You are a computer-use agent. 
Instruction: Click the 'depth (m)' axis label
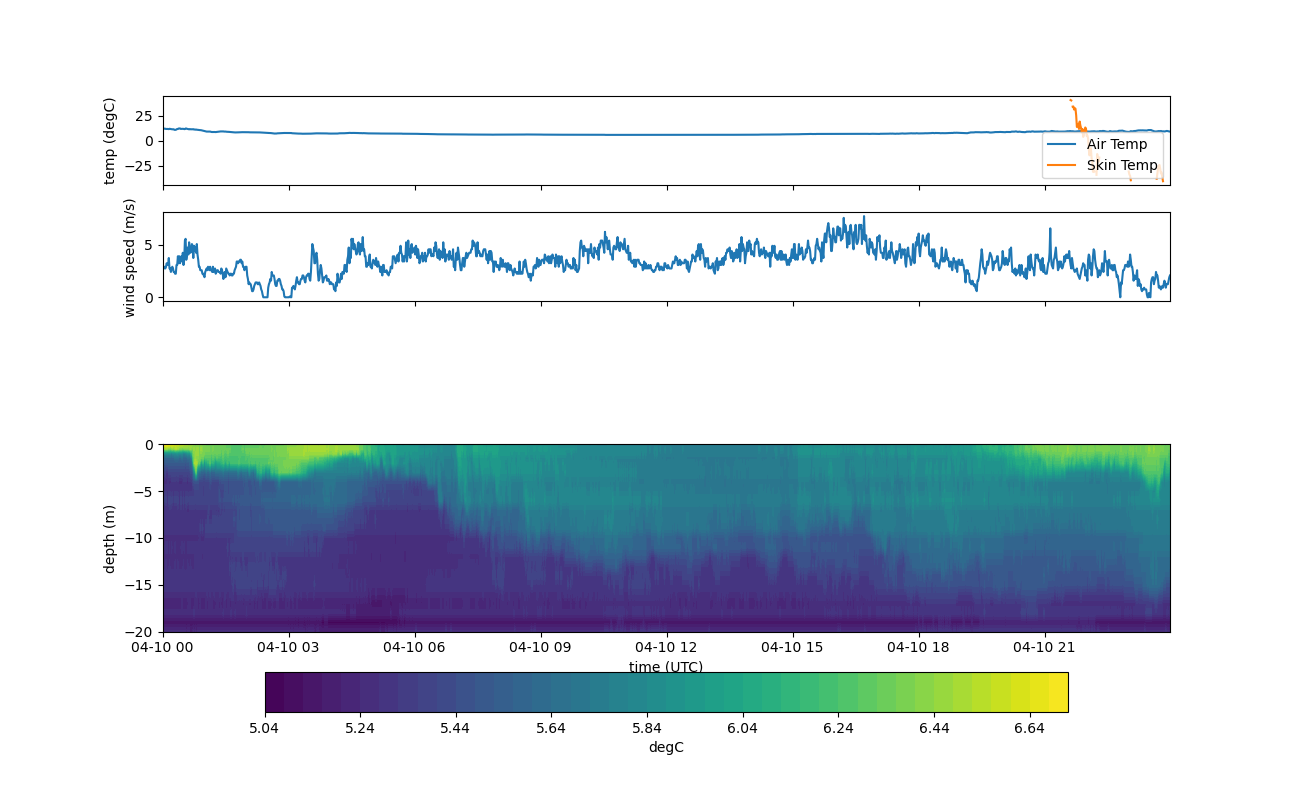110,538
